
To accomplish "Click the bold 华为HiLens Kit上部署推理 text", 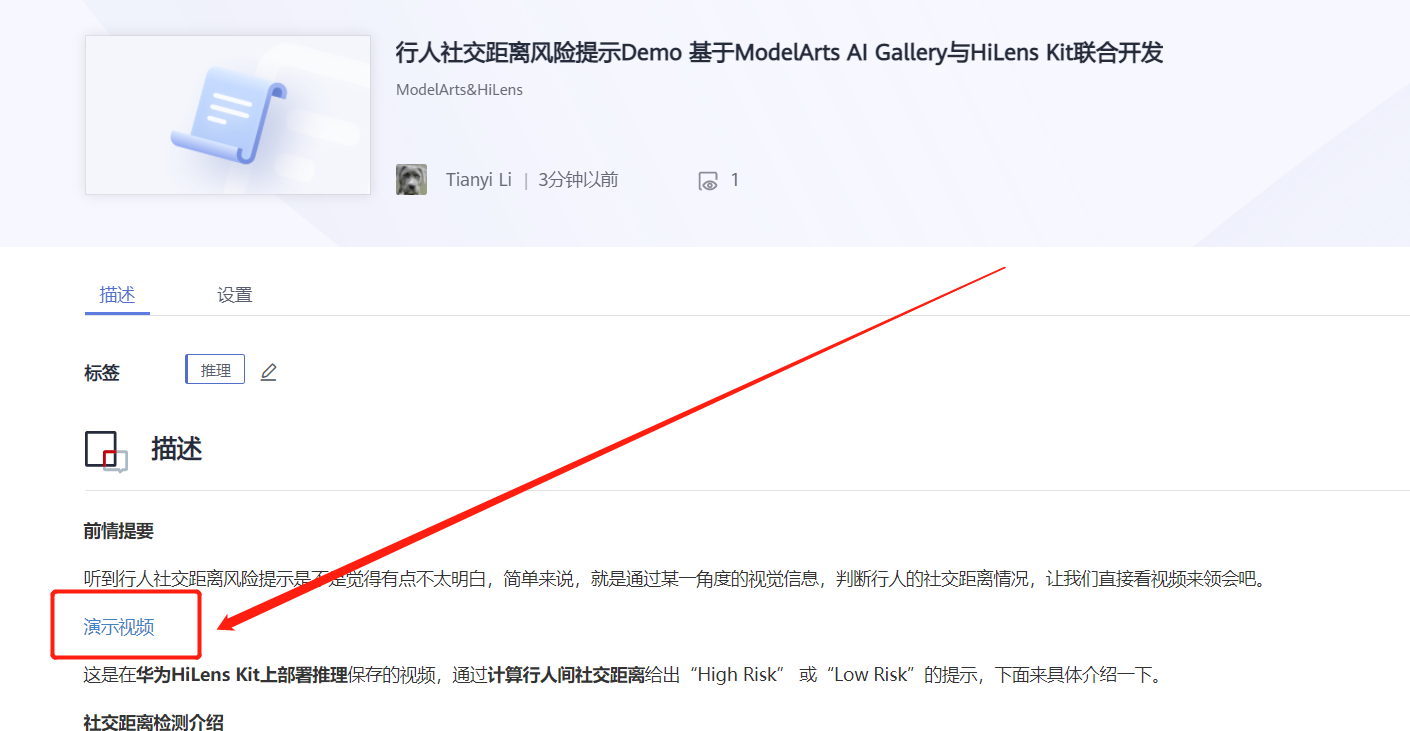I will pyautogui.click(x=243, y=675).
